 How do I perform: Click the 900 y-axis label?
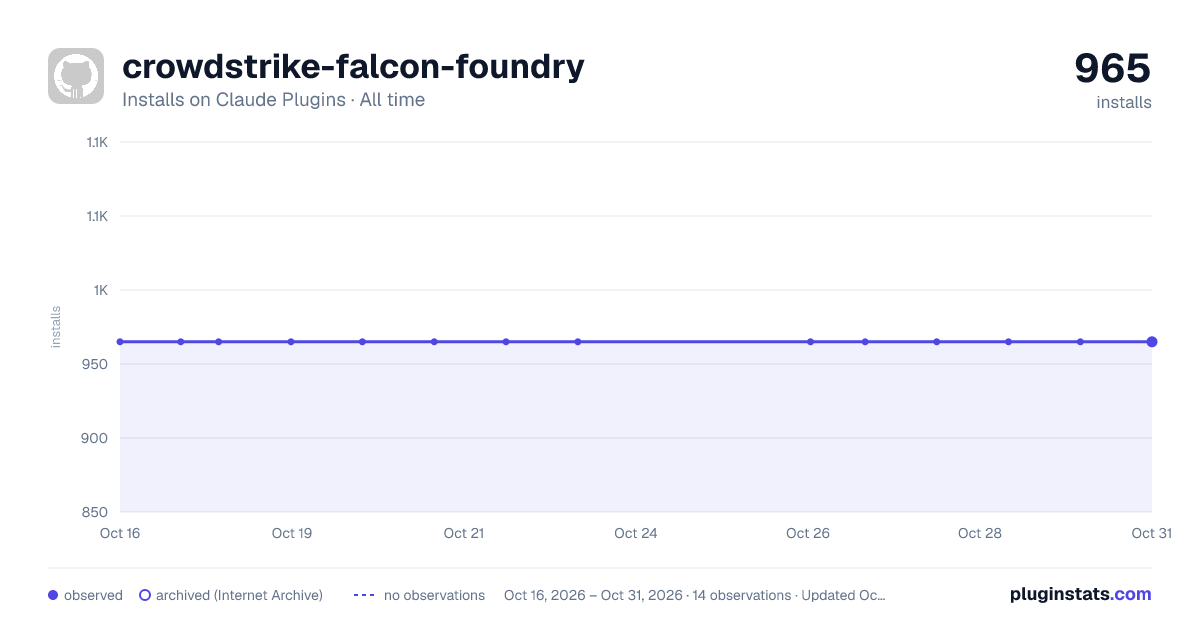pos(96,438)
